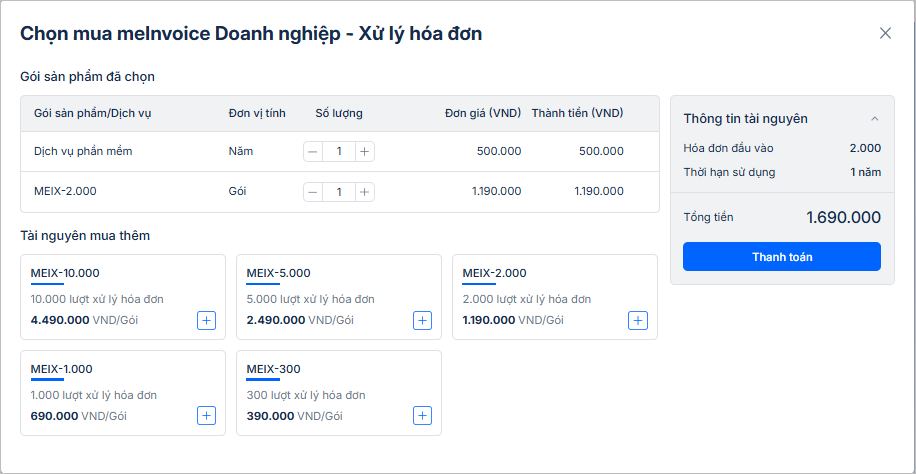The width and height of the screenshot is (916, 474).
Task: Close the purchase dialog
Action: pyautogui.click(x=886, y=33)
